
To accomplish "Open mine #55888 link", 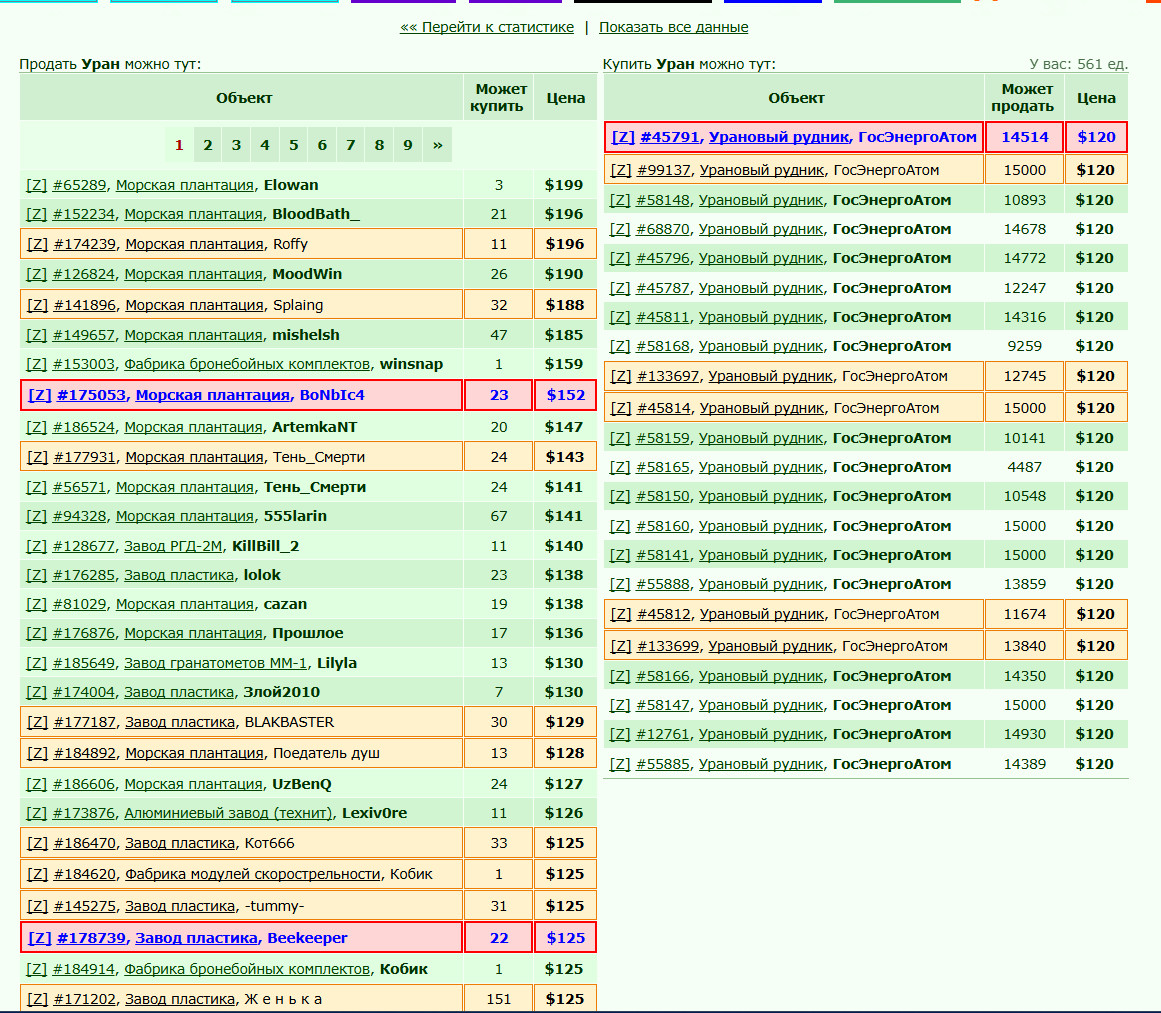I will pyautogui.click(x=663, y=584).
